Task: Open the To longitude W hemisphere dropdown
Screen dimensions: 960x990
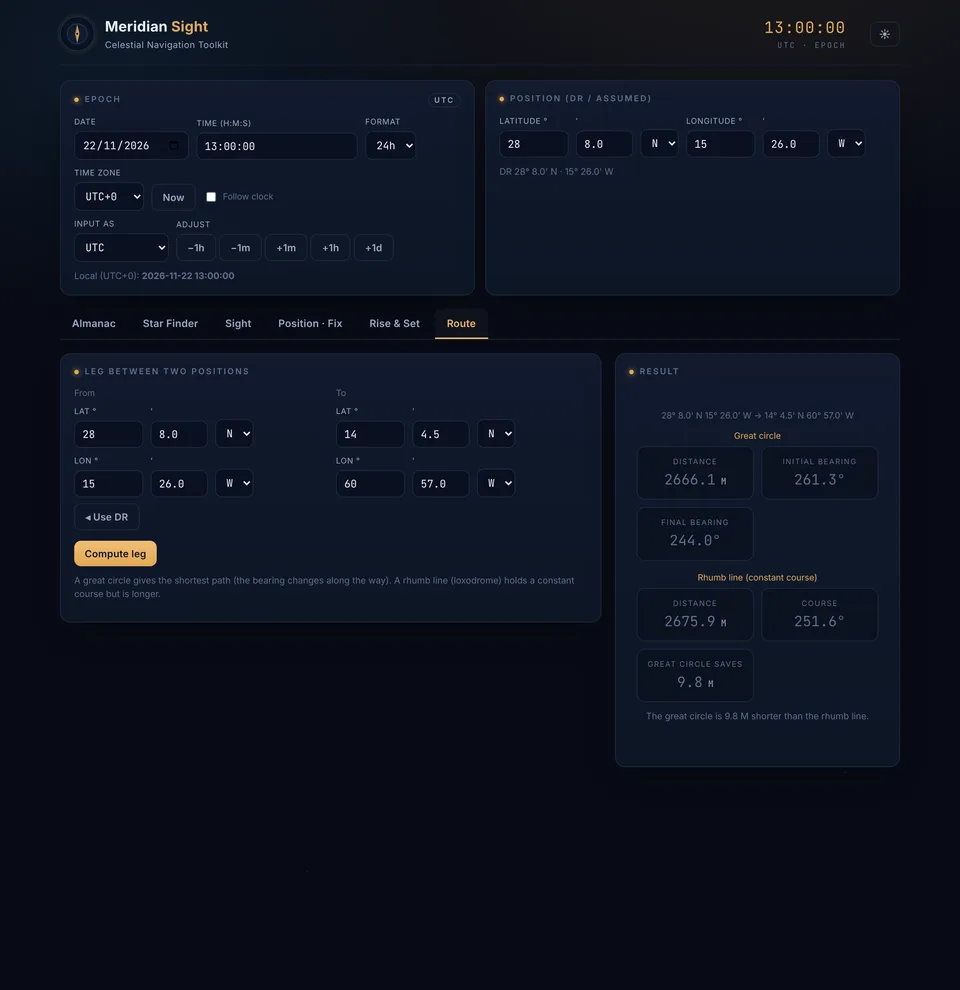Action: pos(496,483)
